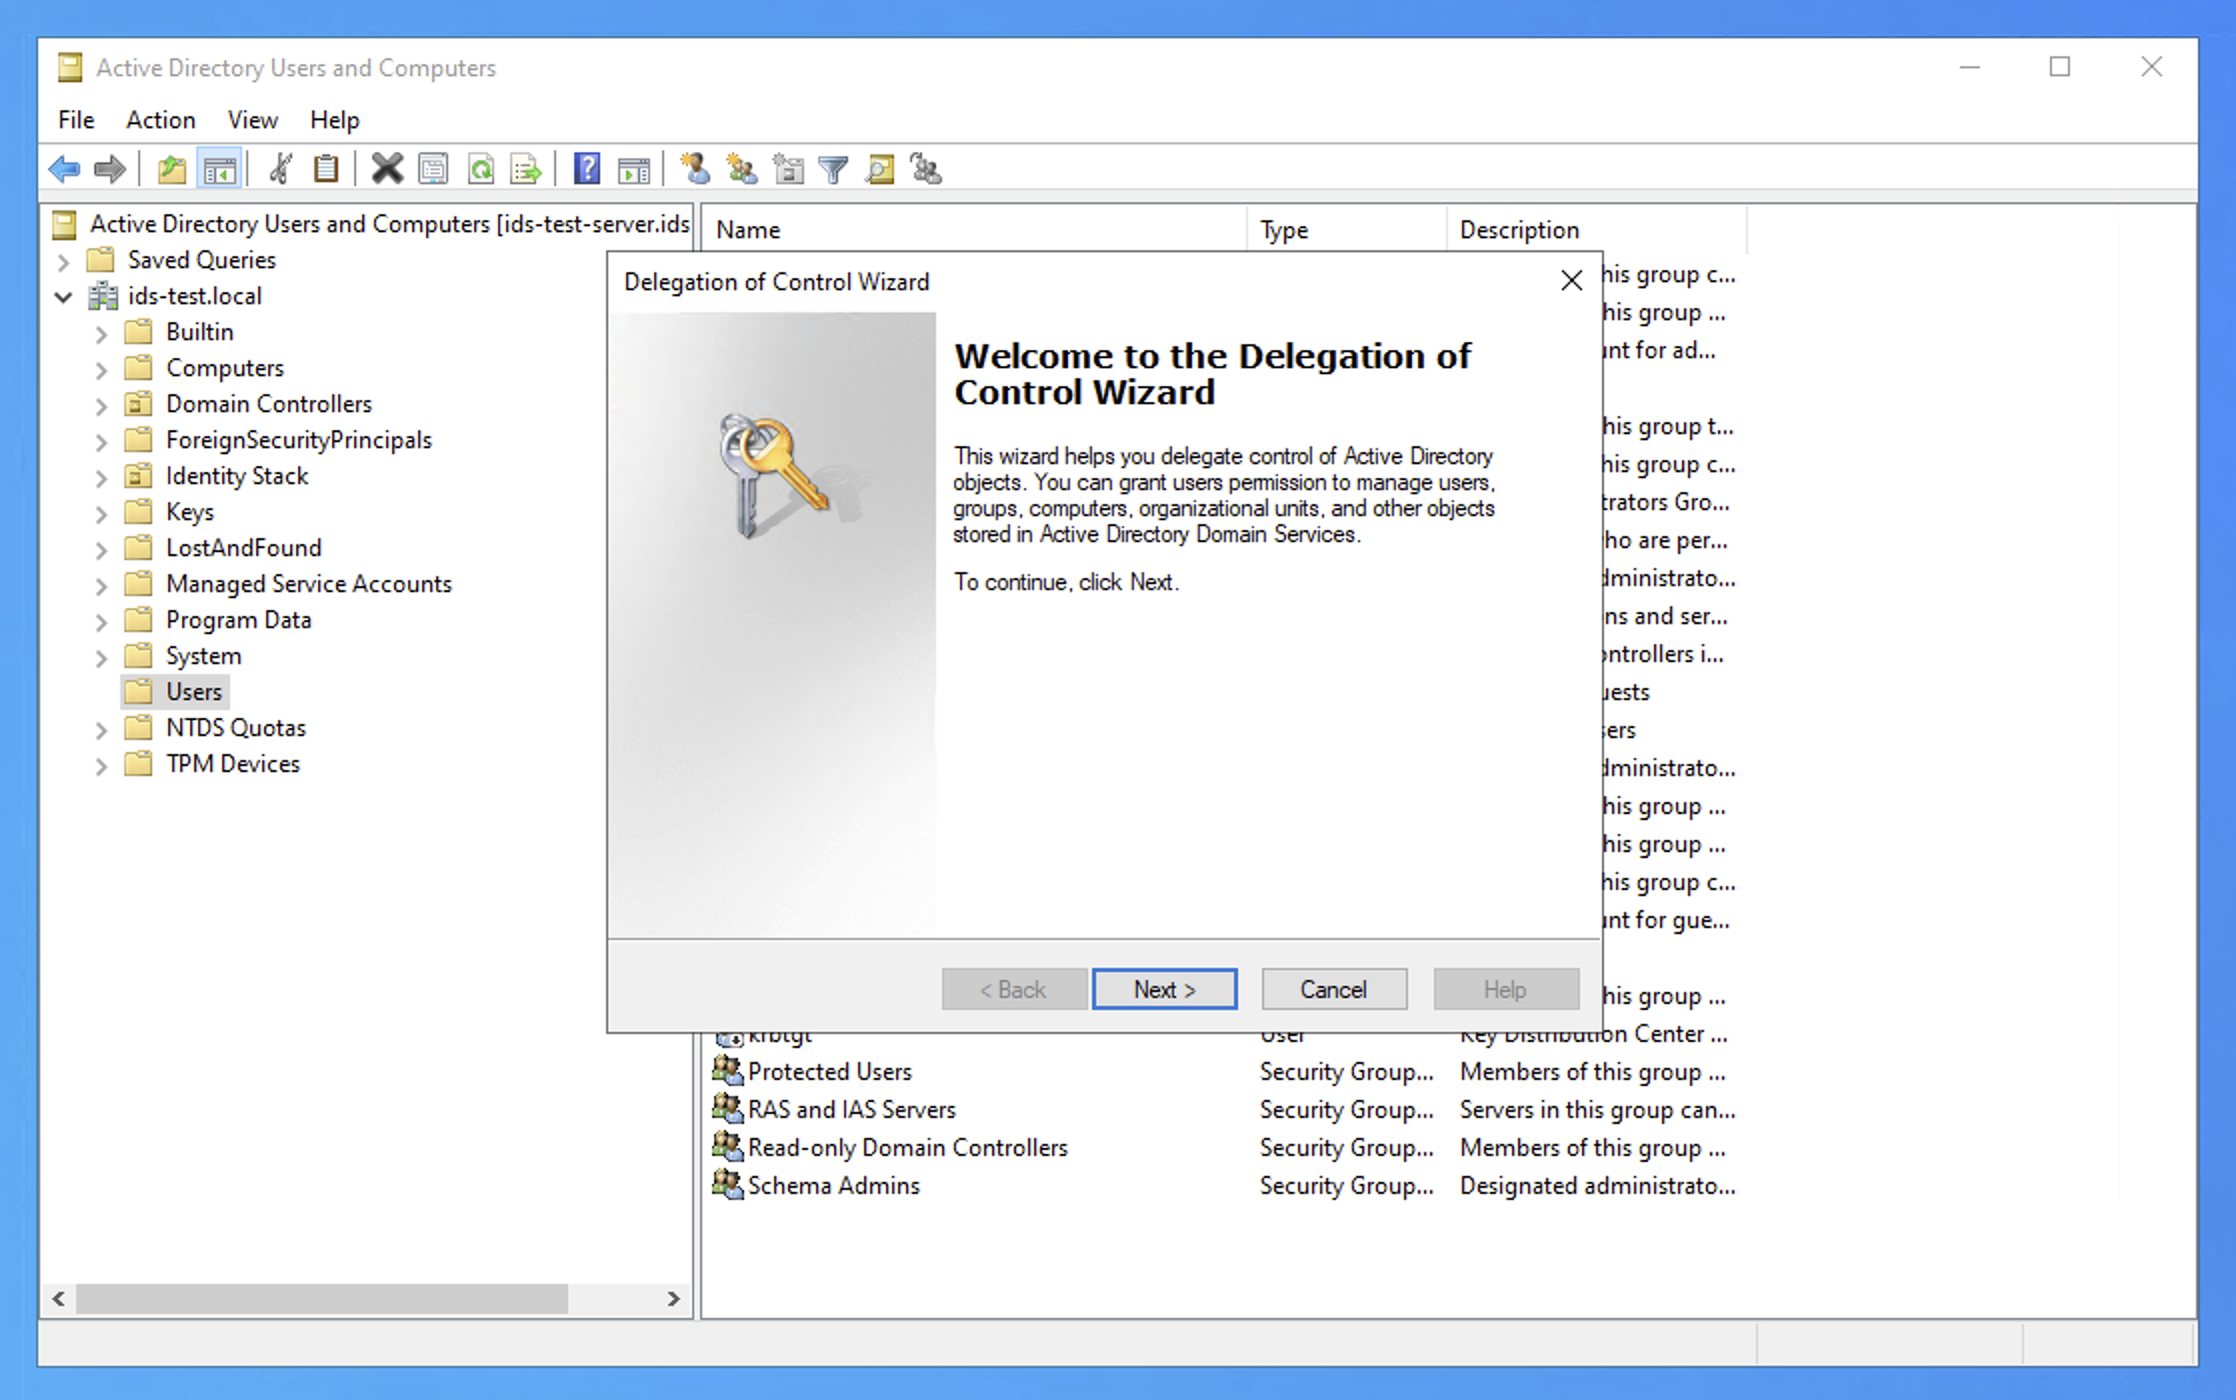2236x1400 pixels.
Task: Expand the Saved Queries node
Action: (63, 261)
